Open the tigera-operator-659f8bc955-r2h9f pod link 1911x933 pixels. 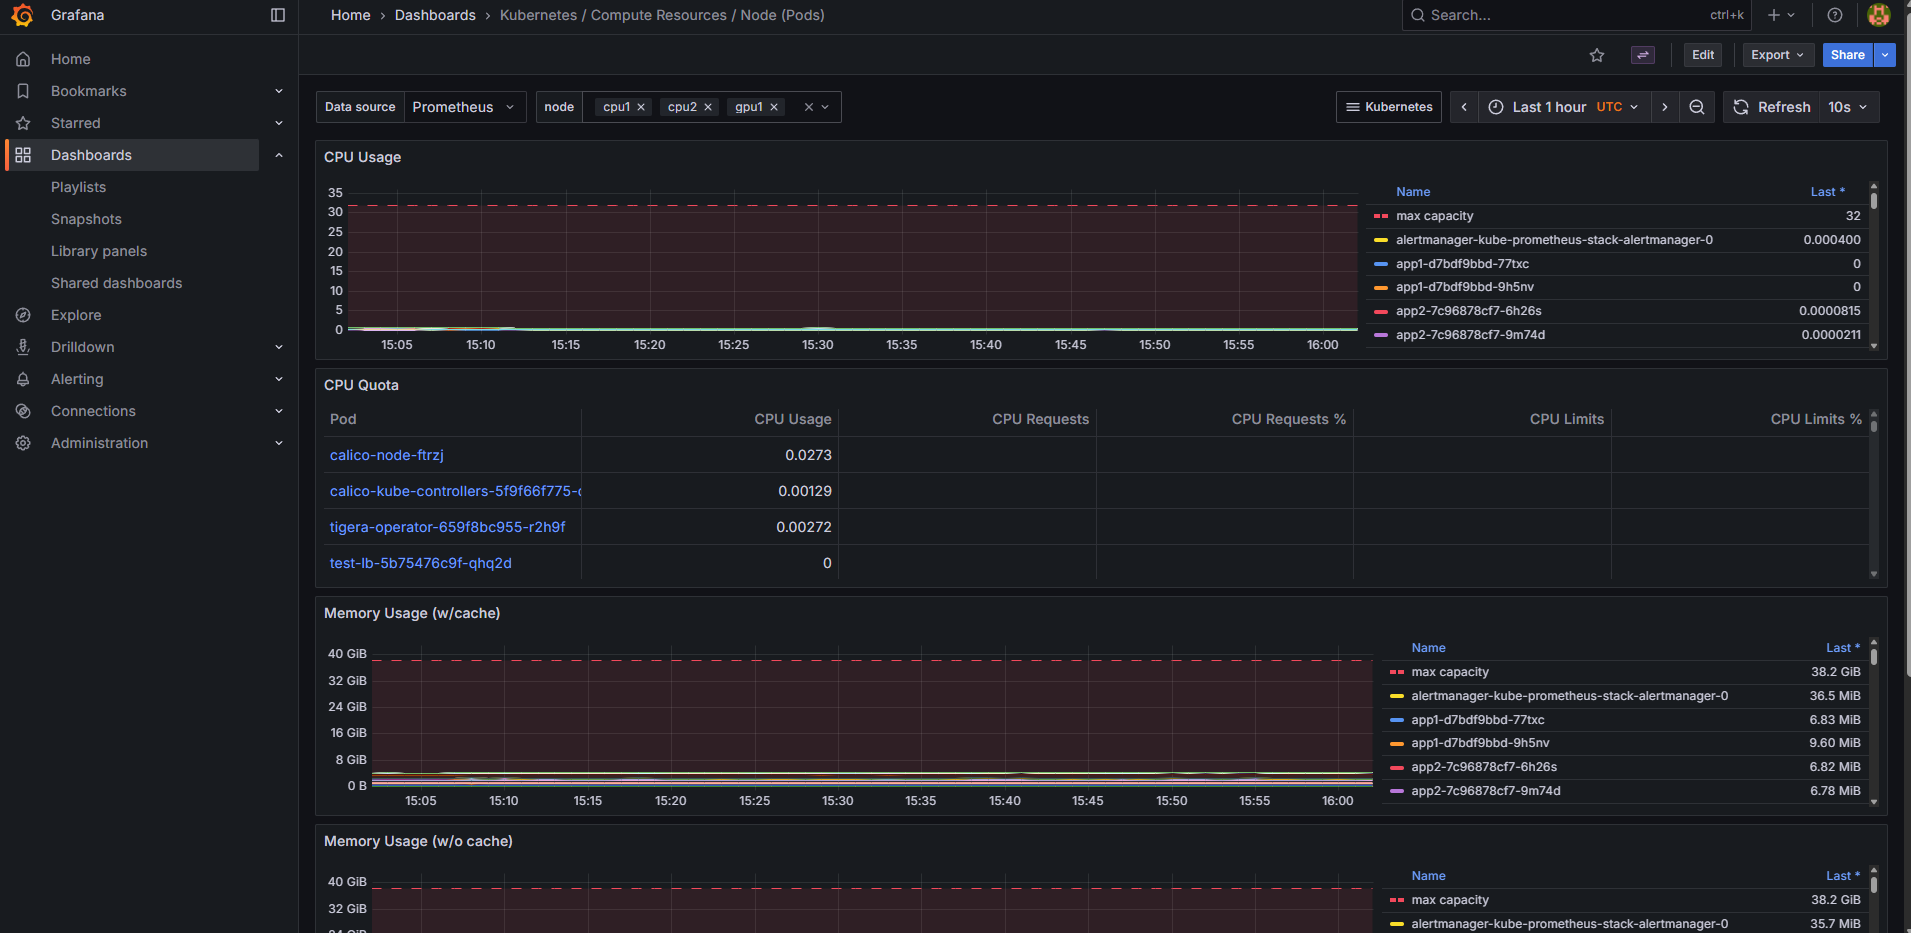click(x=448, y=527)
